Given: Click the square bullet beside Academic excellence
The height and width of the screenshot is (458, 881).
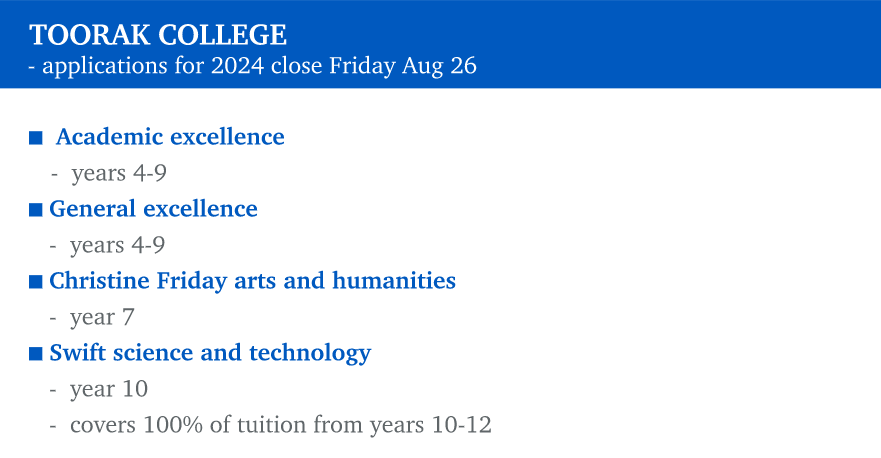Looking at the screenshot, I should point(36,138).
